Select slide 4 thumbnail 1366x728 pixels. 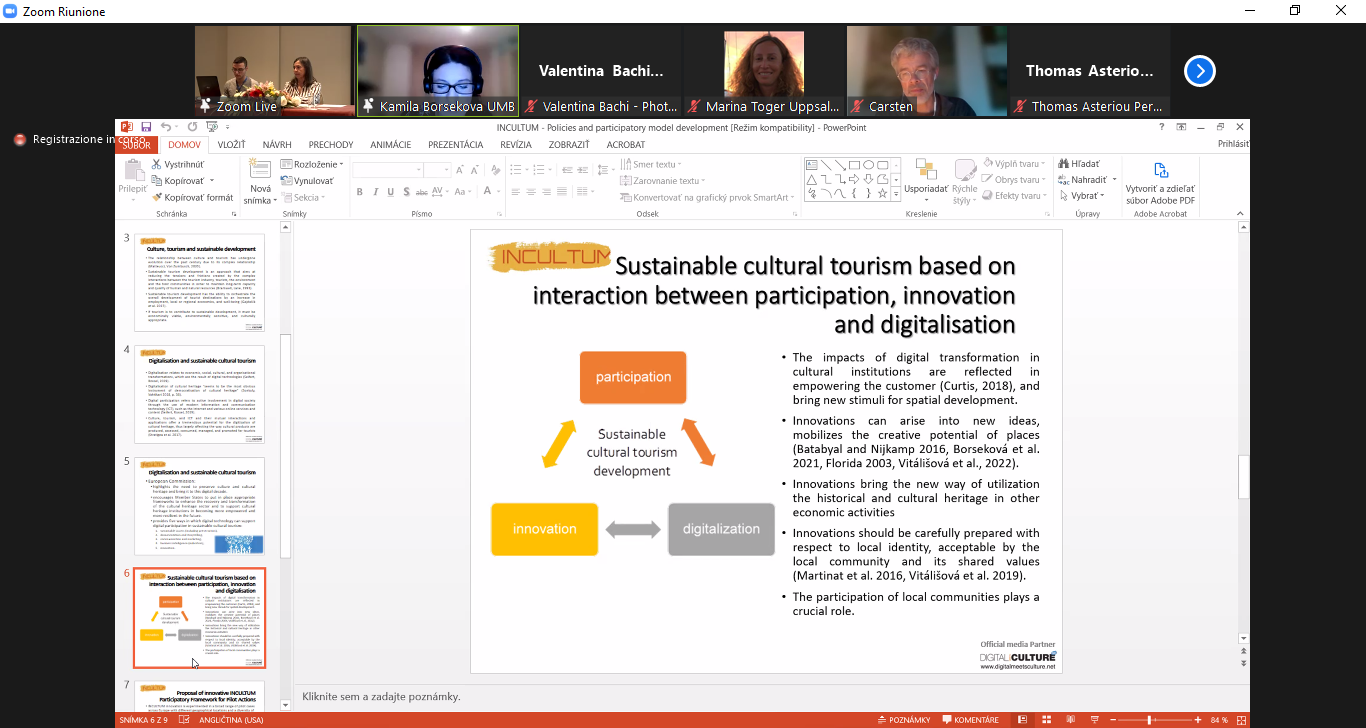click(199, 394)
